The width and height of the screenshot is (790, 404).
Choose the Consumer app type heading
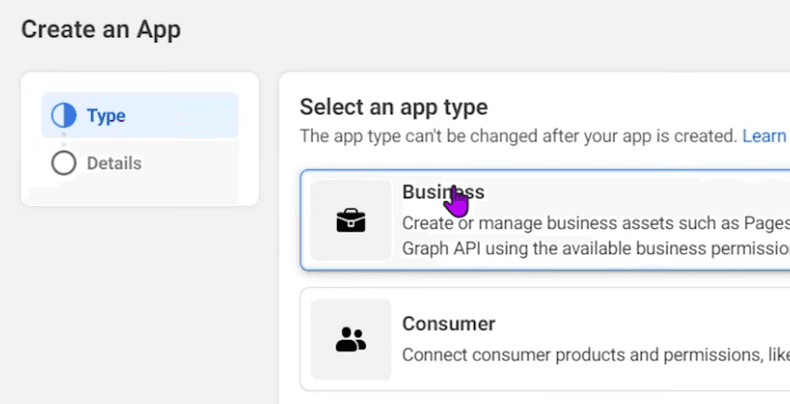(x=448, y=323)
